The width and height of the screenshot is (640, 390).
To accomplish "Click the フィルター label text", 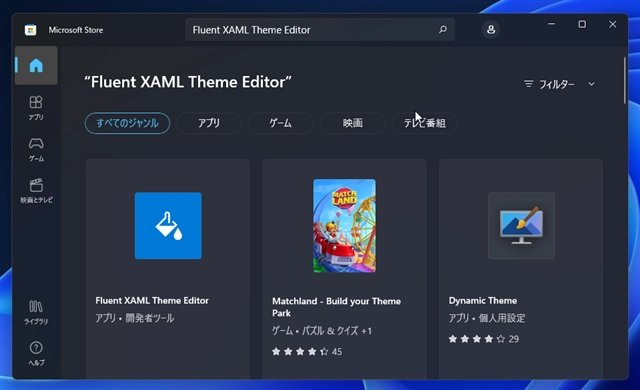I will tap(557, 84).
